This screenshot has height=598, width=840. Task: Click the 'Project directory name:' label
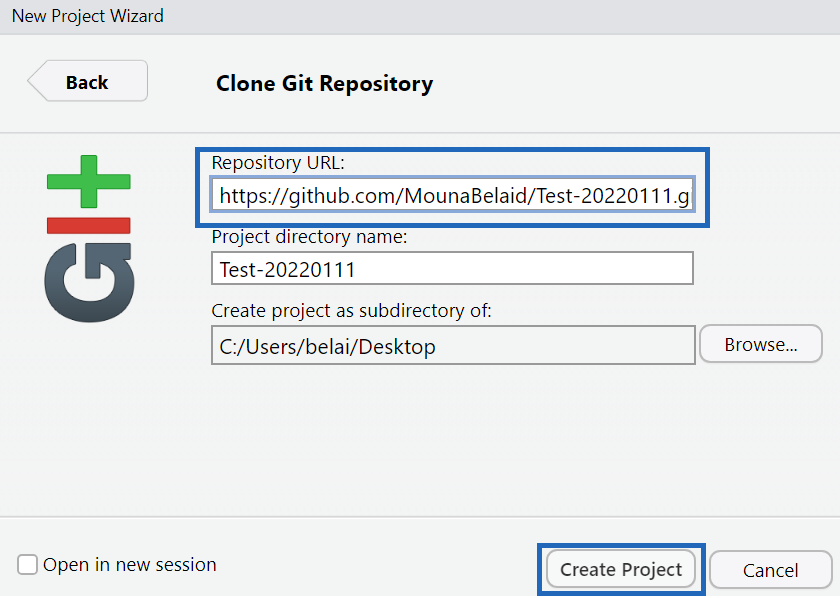pos(310,236)
